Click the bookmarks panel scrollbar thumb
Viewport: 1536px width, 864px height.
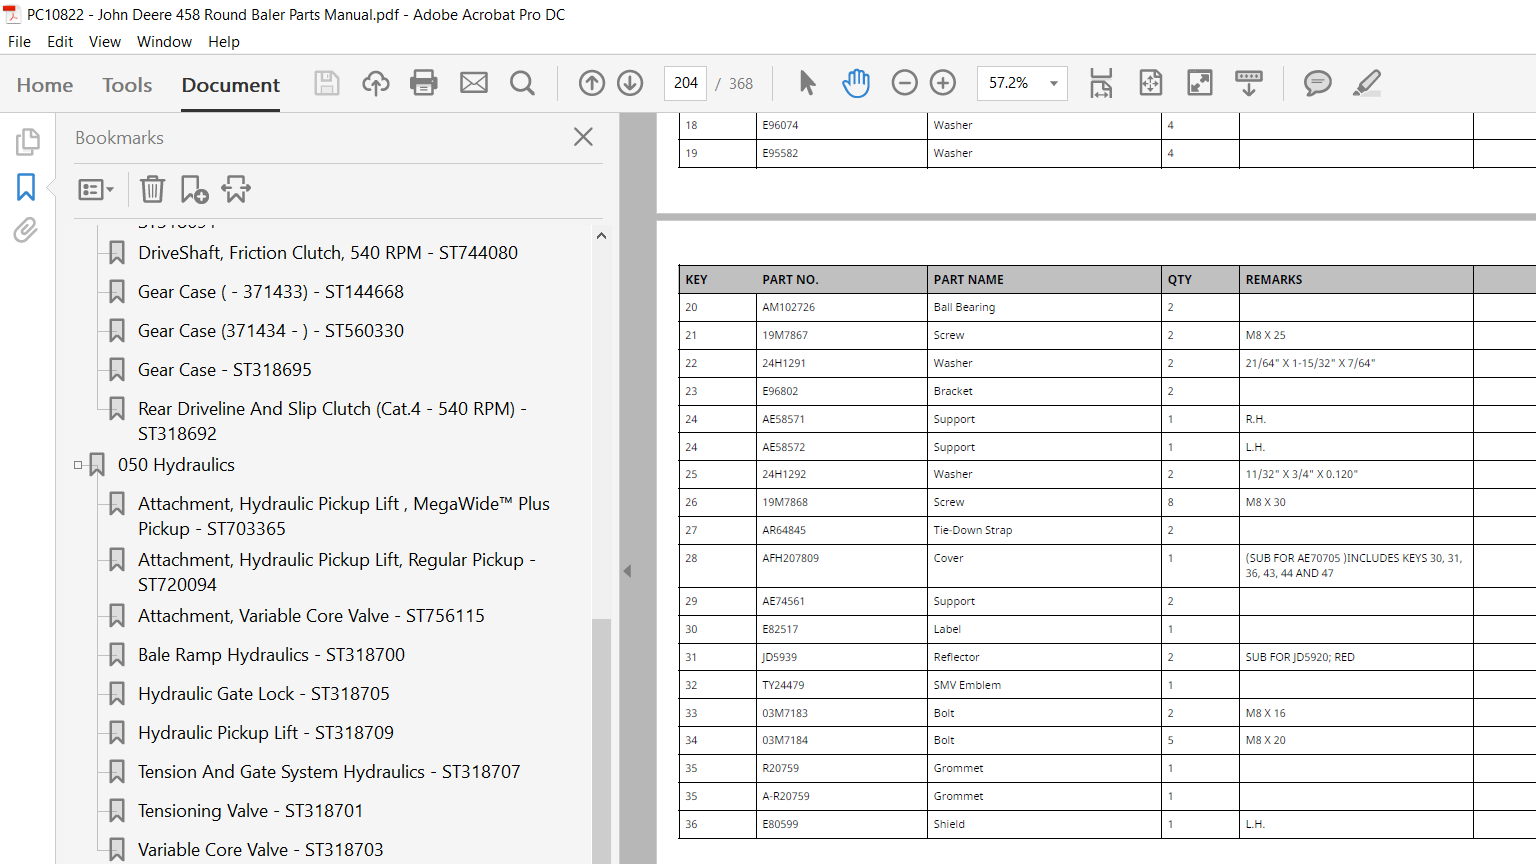(x=601, y=740)
